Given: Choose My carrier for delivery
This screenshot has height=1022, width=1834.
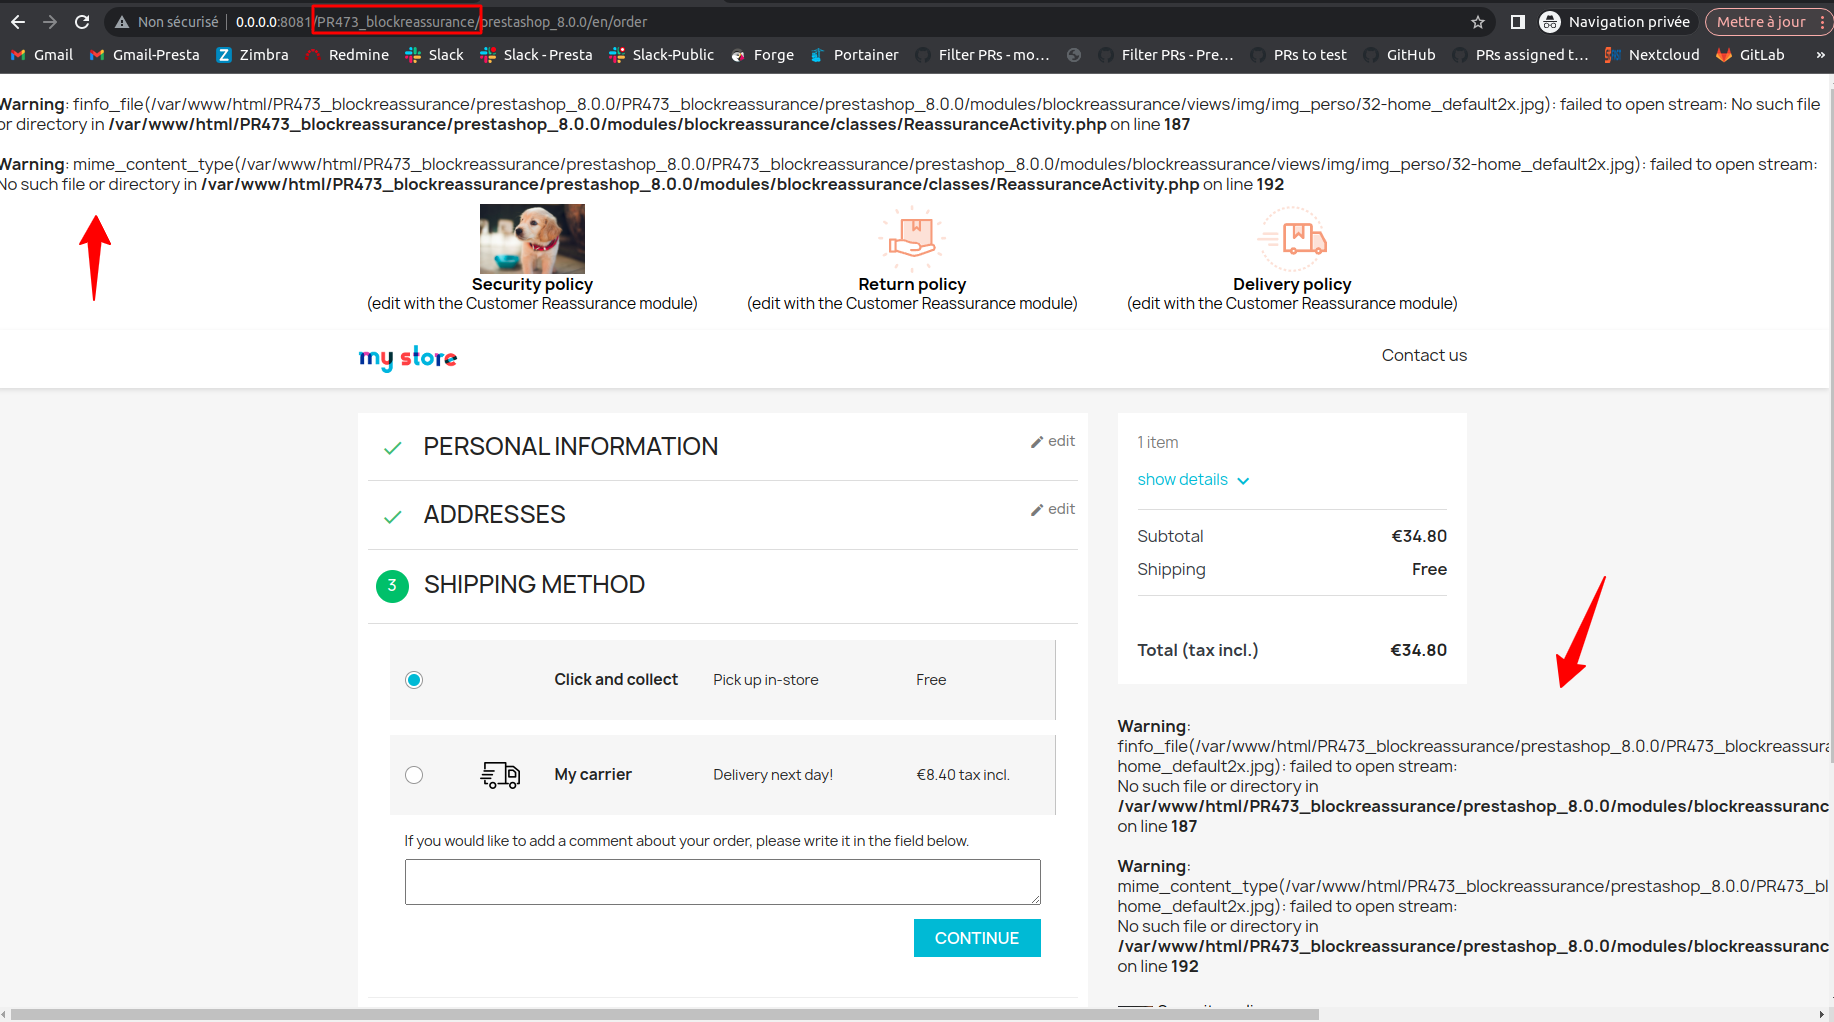Looking at the screenshot, I should pos(414,774).
